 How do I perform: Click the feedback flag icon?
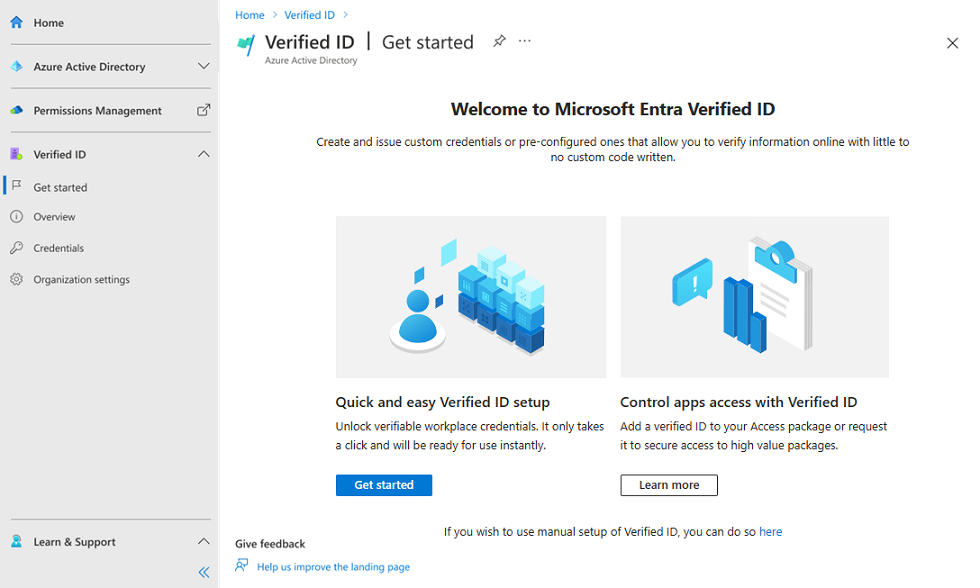(241, 565)
